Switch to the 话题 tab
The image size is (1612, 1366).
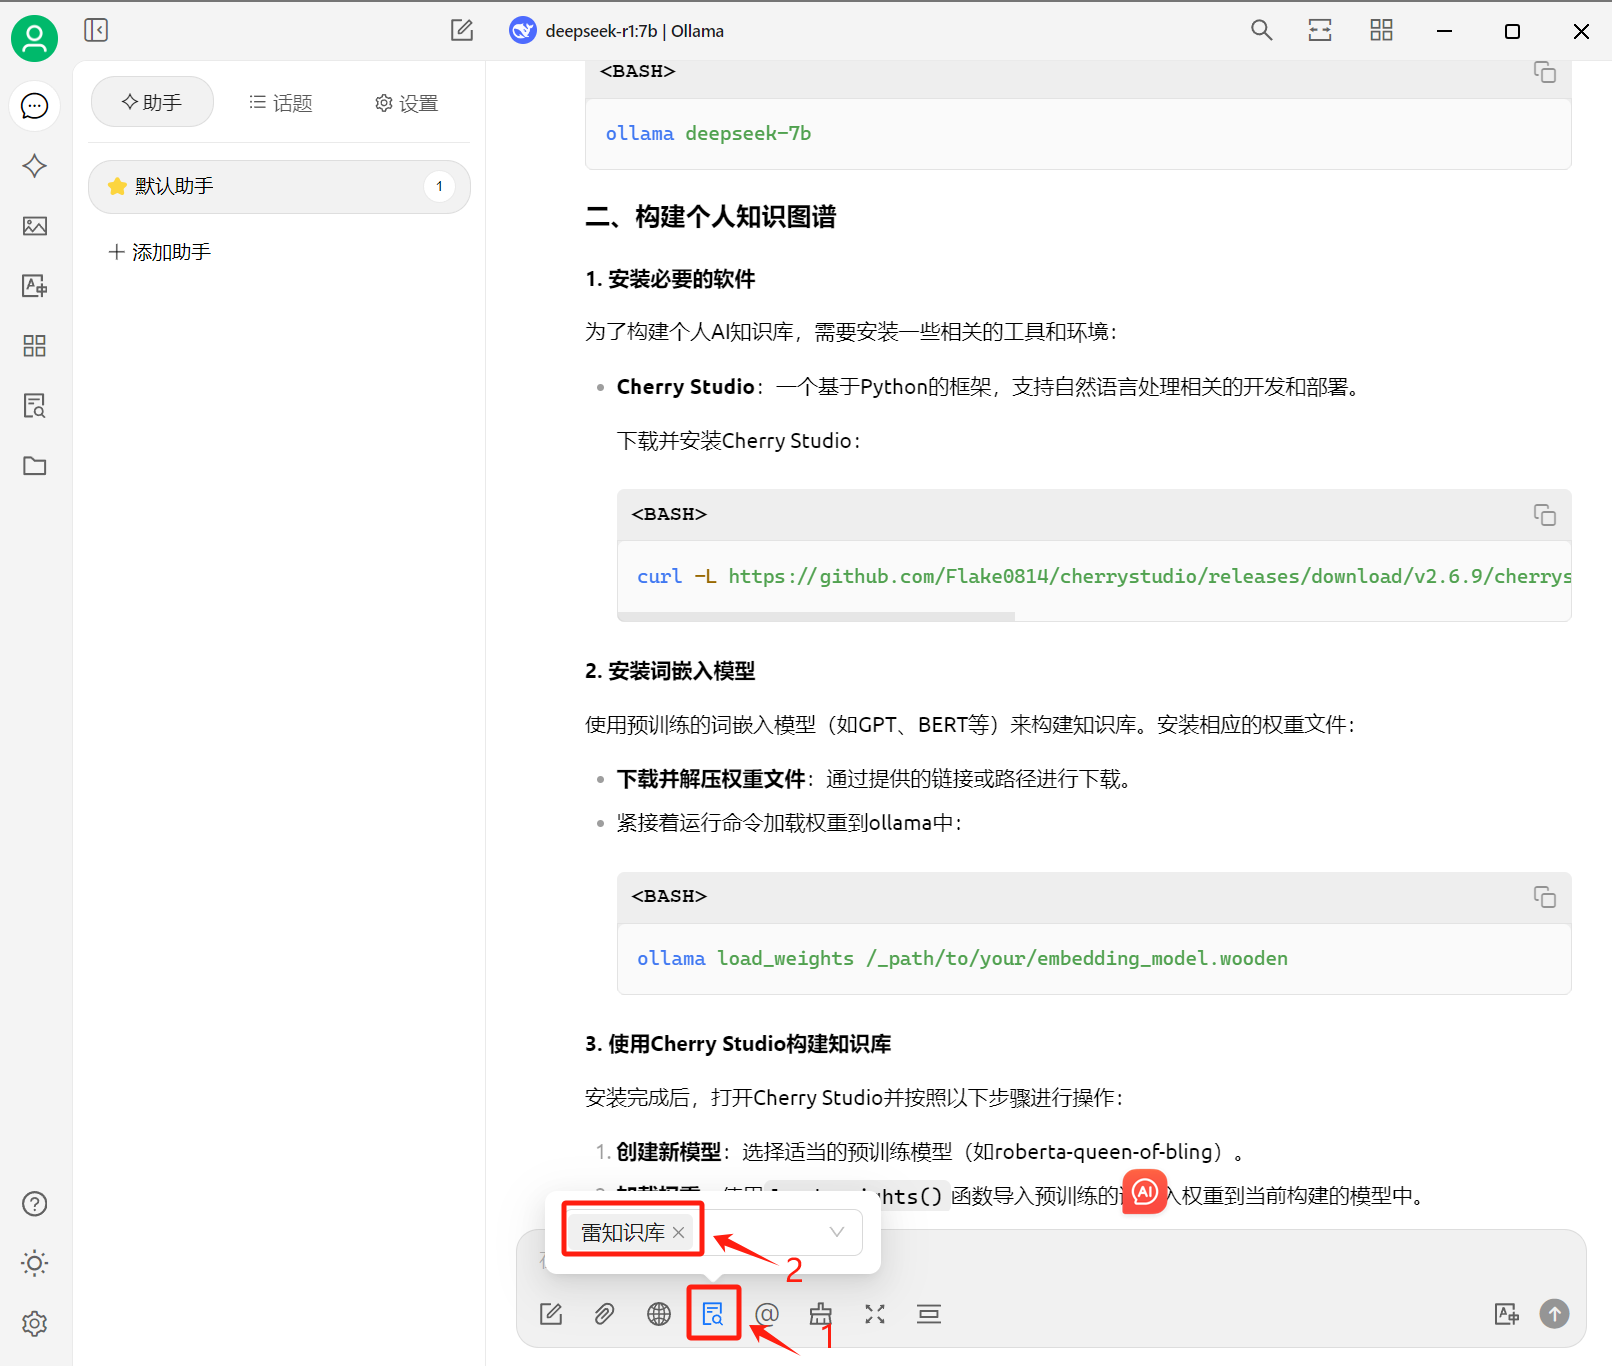[280, 103]
